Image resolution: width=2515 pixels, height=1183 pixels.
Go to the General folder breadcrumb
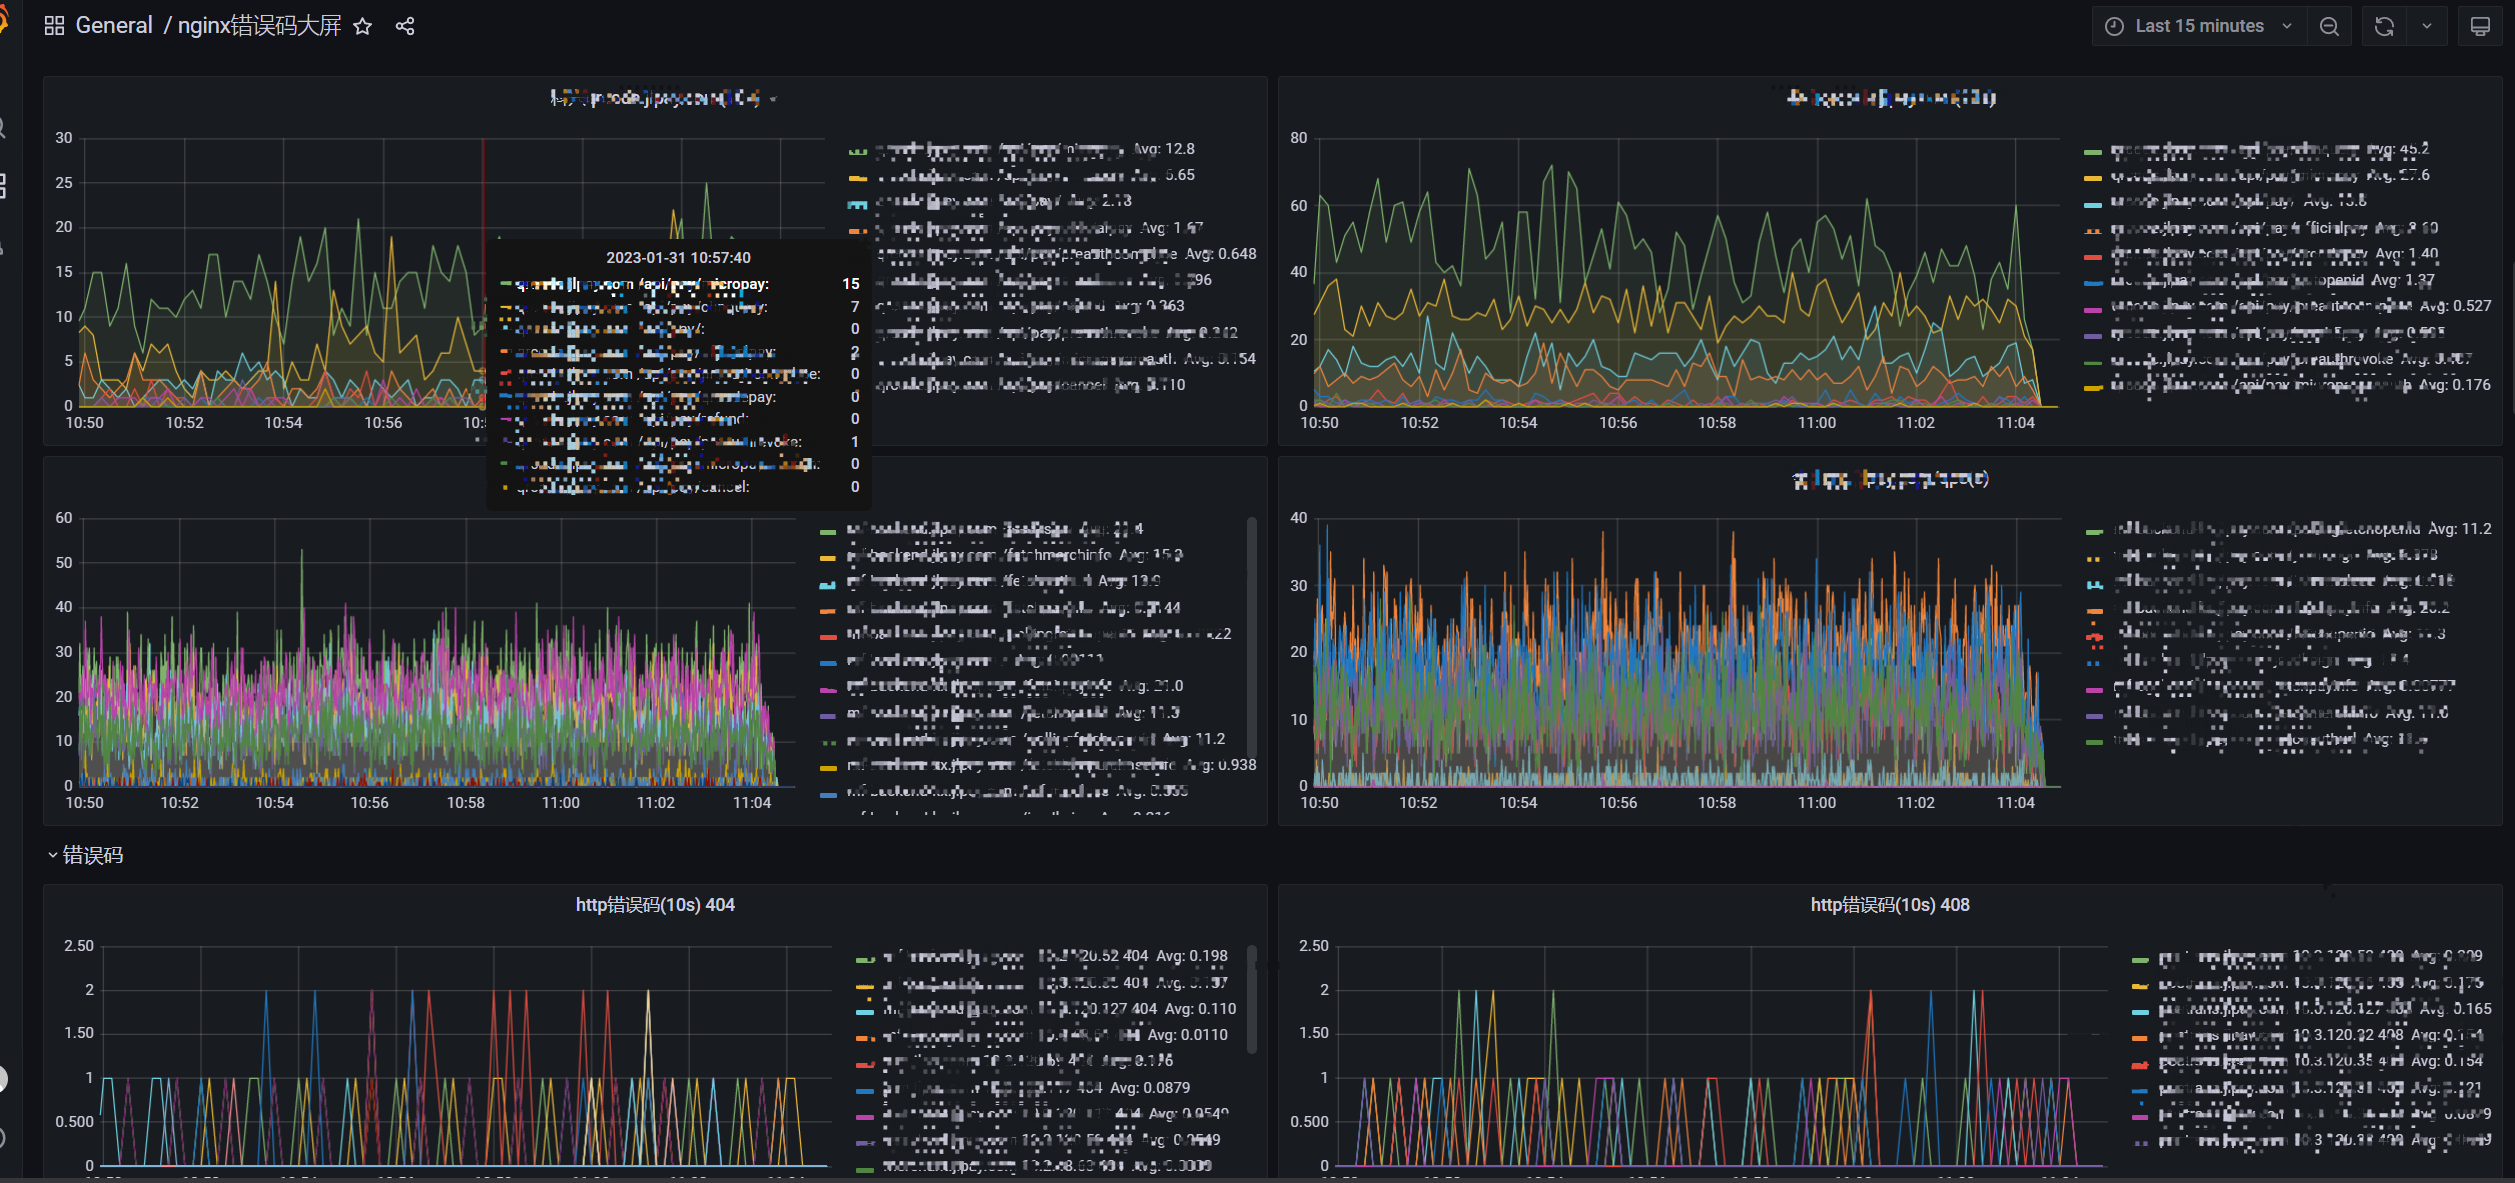point(114,26)
